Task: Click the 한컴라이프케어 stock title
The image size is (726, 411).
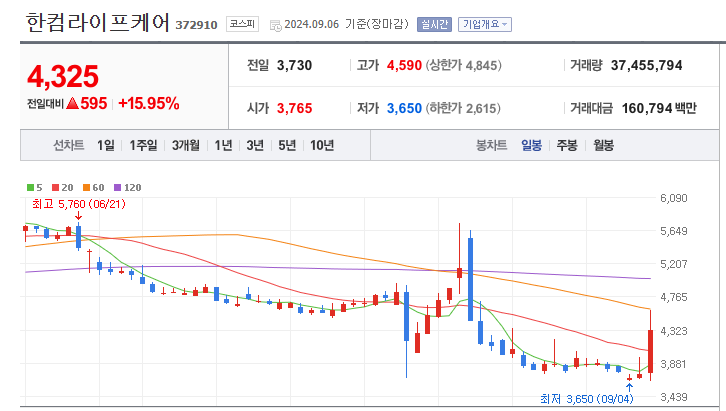Action: pyautogui.click(x=98, y=22)
